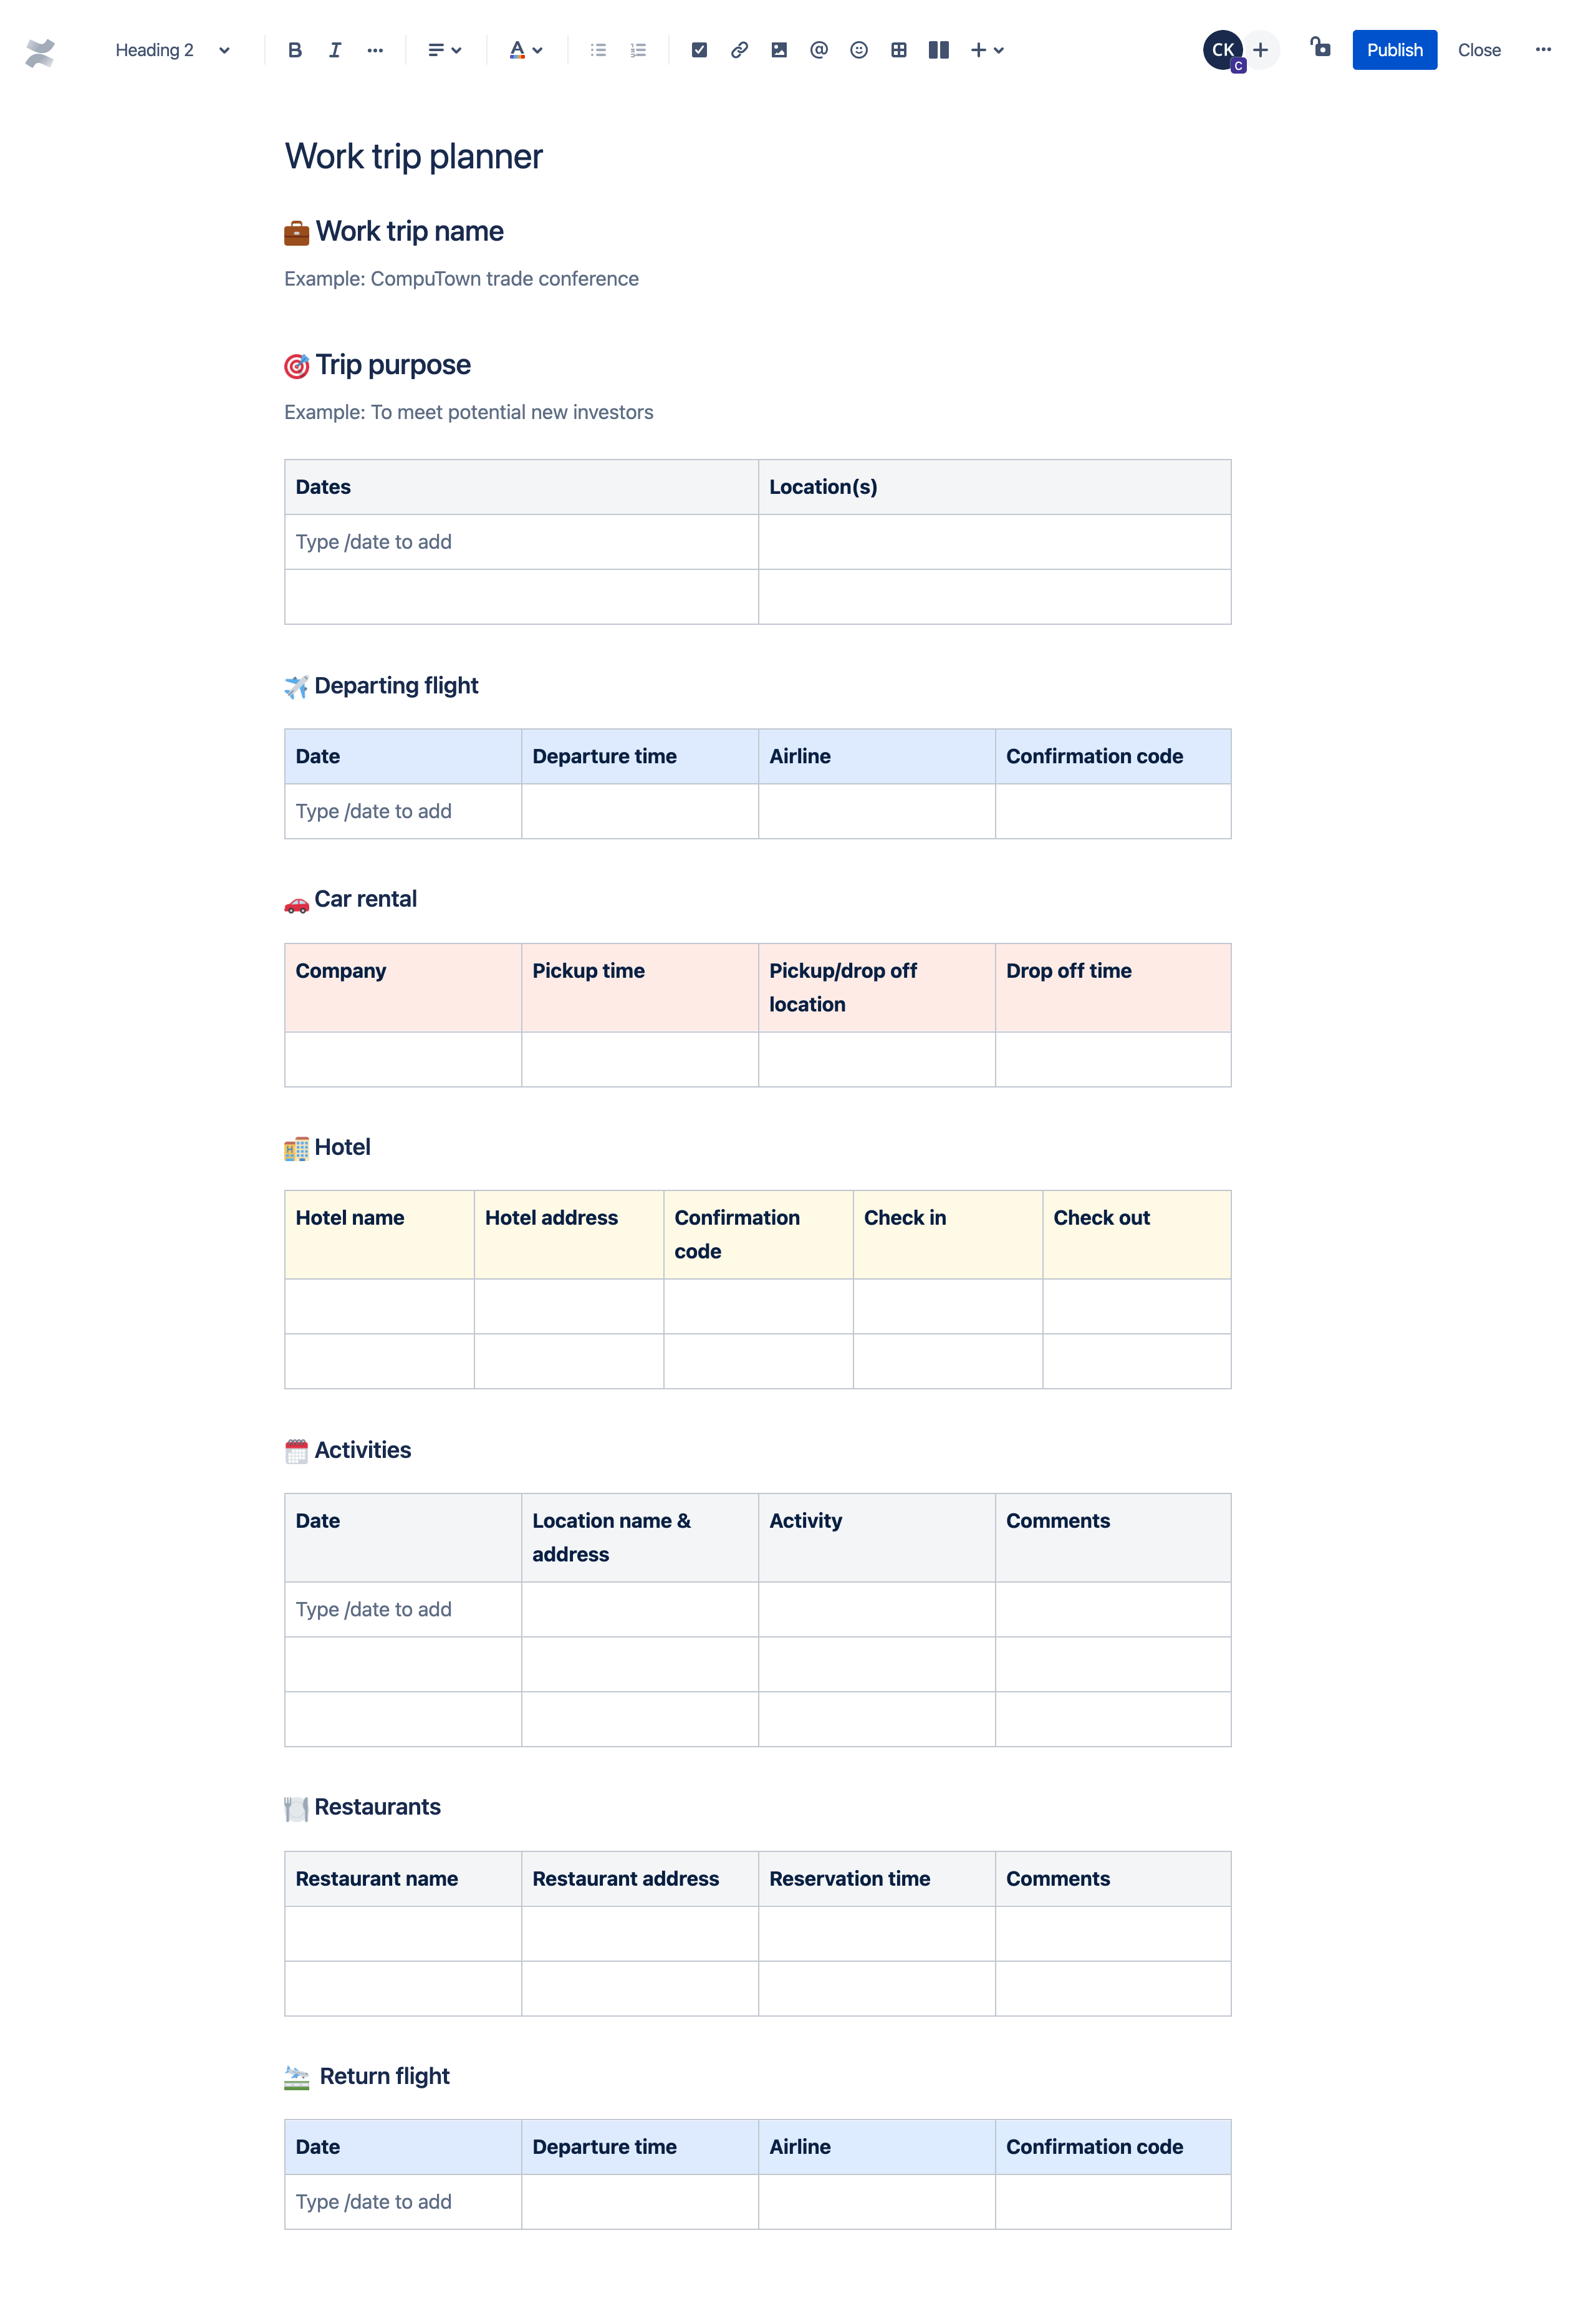Select the emoji insertion icon
This screenshot has width=1596, height=2306.
[x=858, y=51]
